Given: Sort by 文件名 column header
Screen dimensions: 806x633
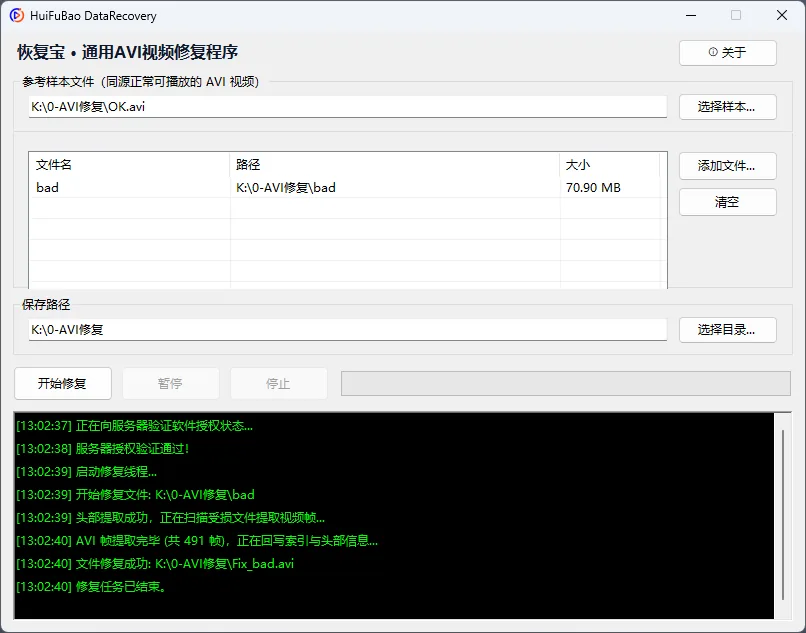Looking at the screenshot, I should tap(130, 165).
